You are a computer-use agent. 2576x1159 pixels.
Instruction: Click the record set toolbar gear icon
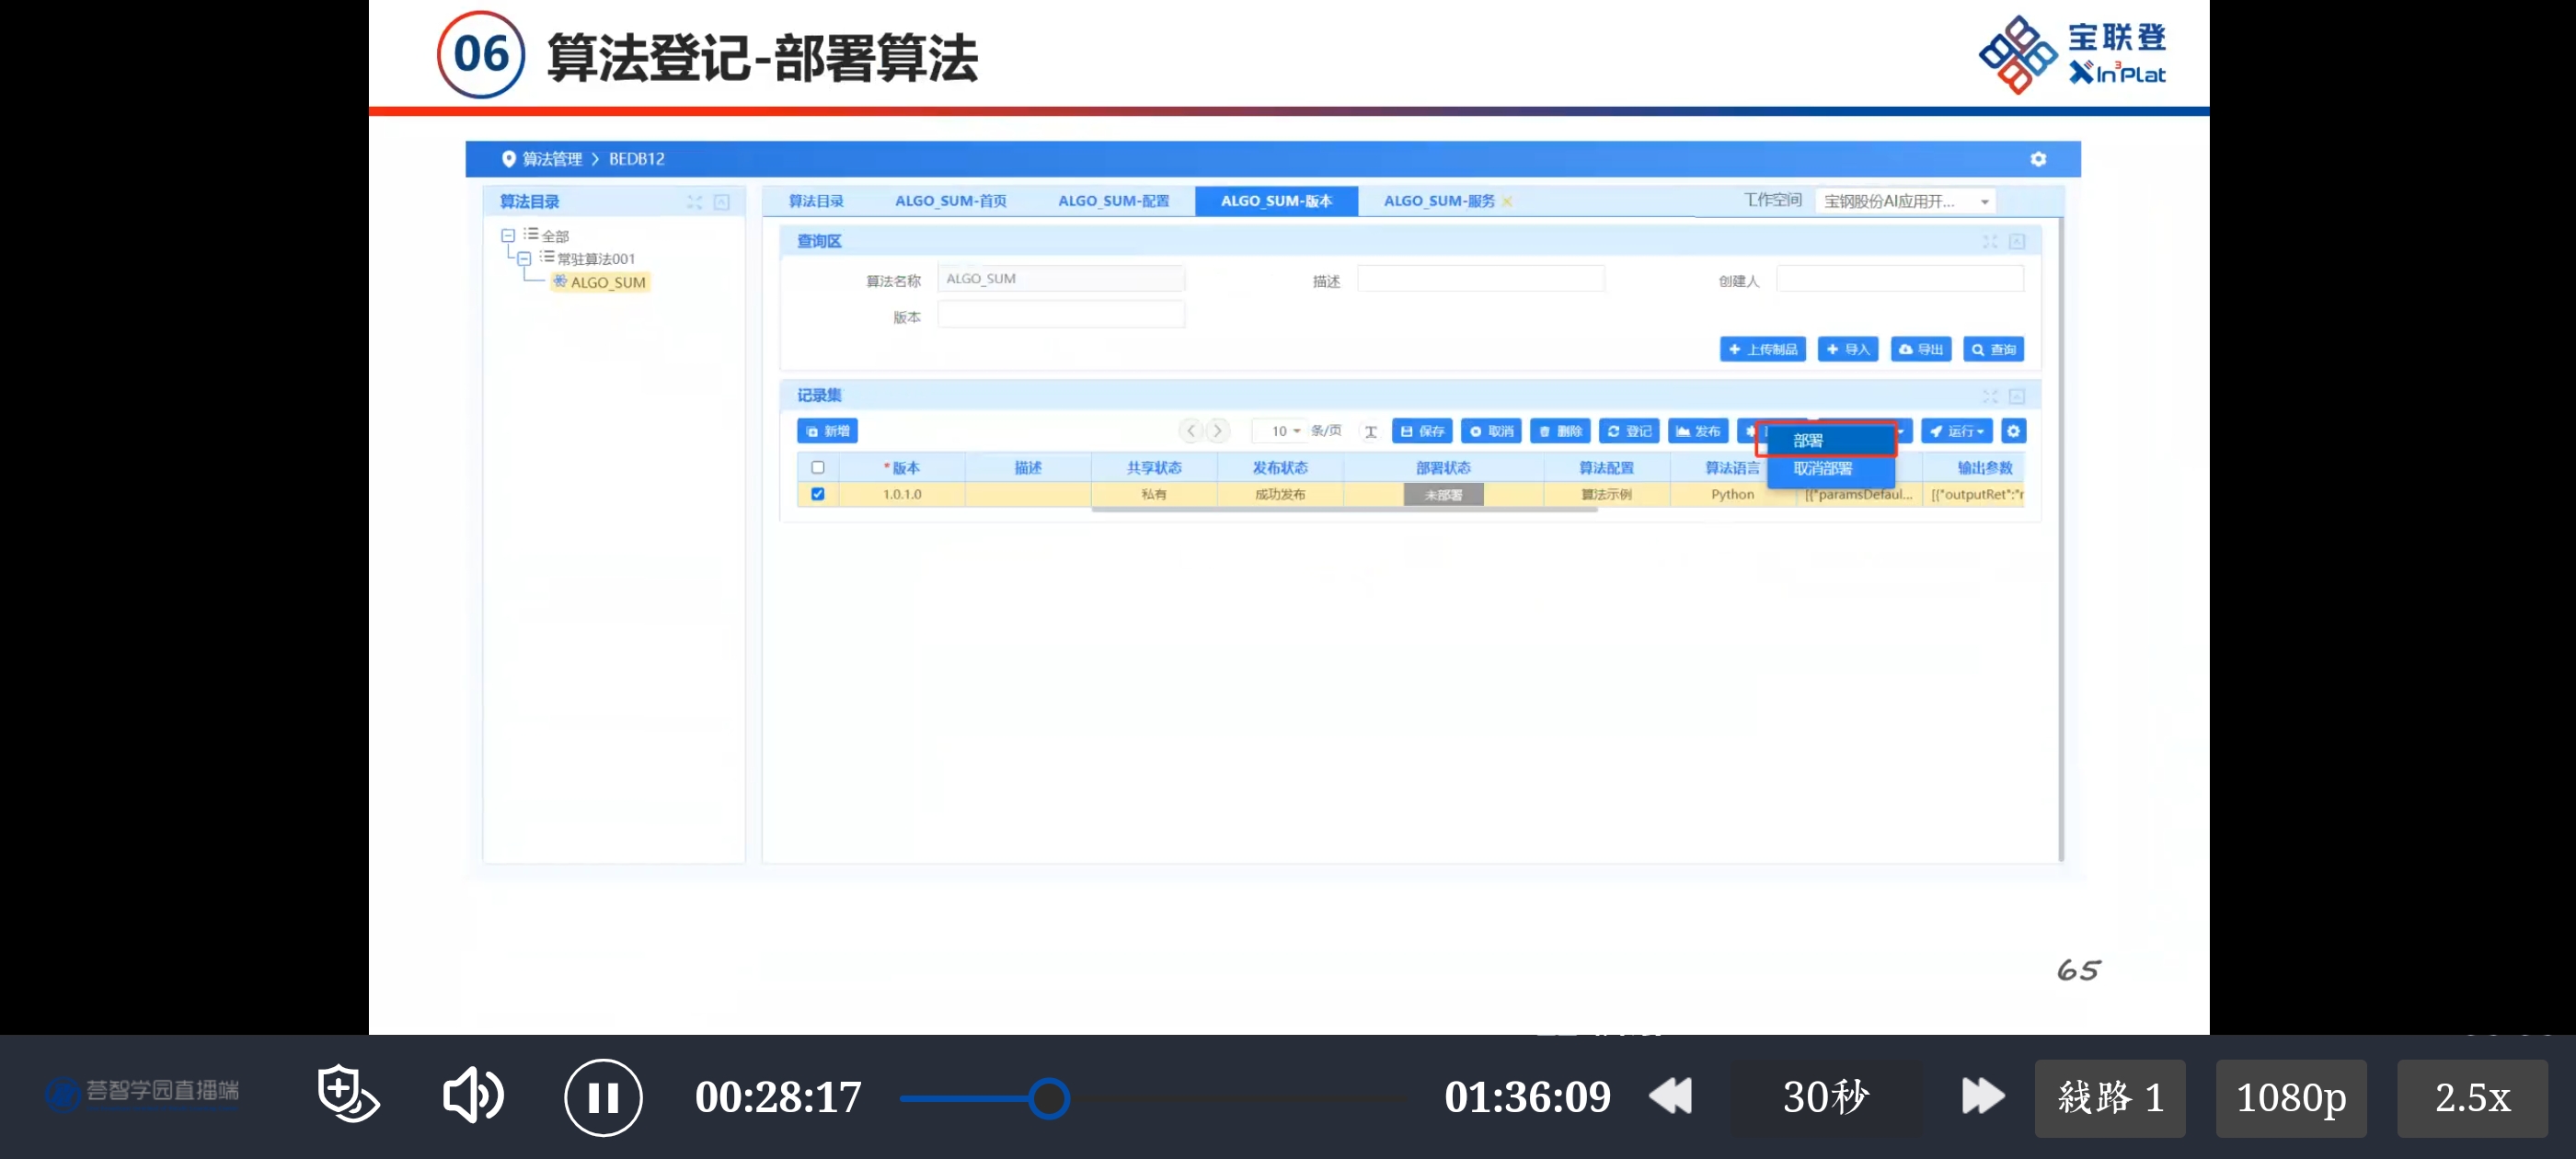pyautogui.click(x=2013, y=431)
